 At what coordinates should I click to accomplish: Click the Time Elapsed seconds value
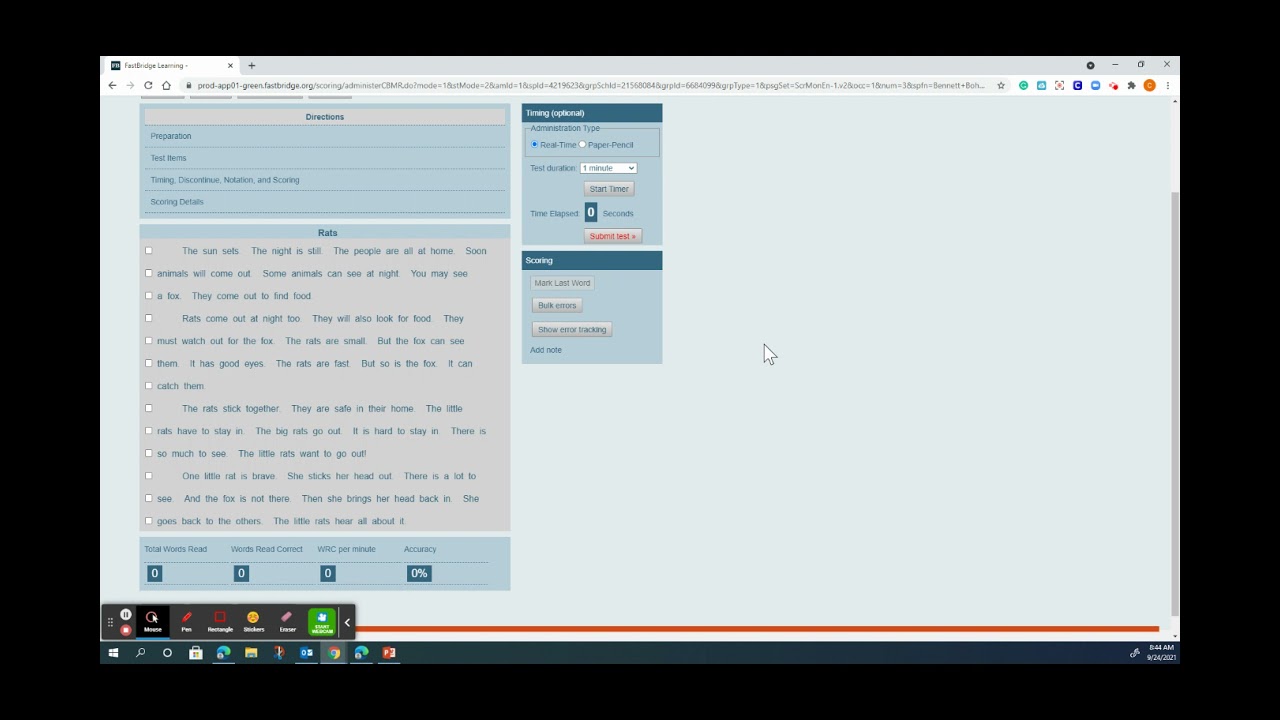pos(591,213)
